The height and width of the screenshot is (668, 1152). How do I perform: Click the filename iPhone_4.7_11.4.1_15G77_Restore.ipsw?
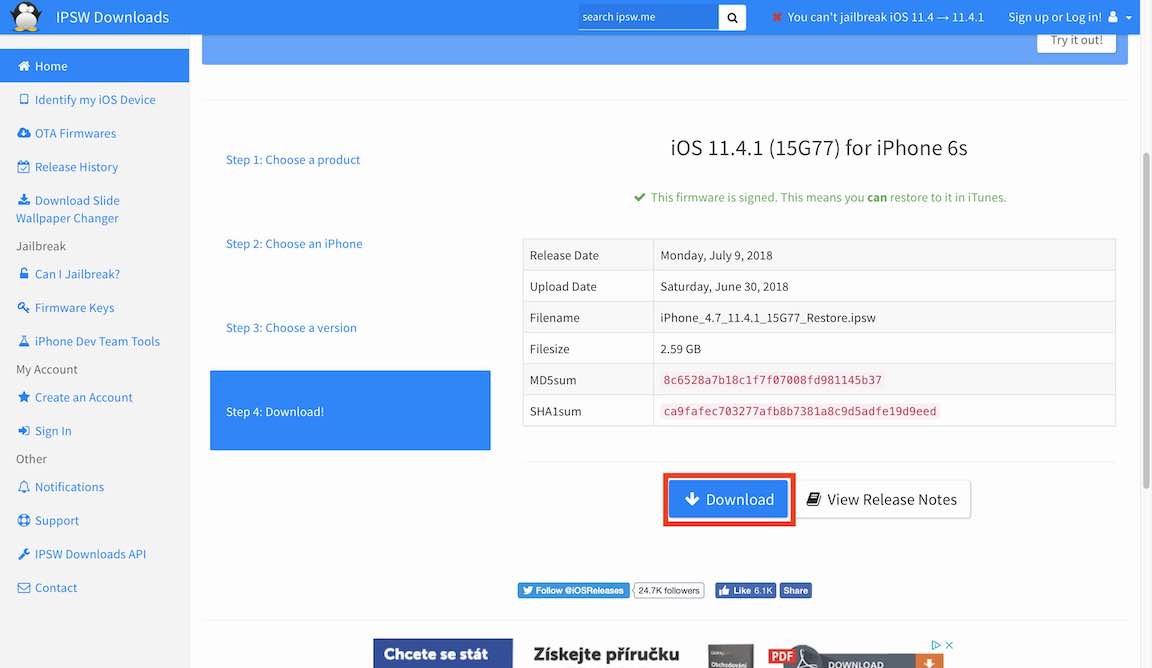click(768, 317)
